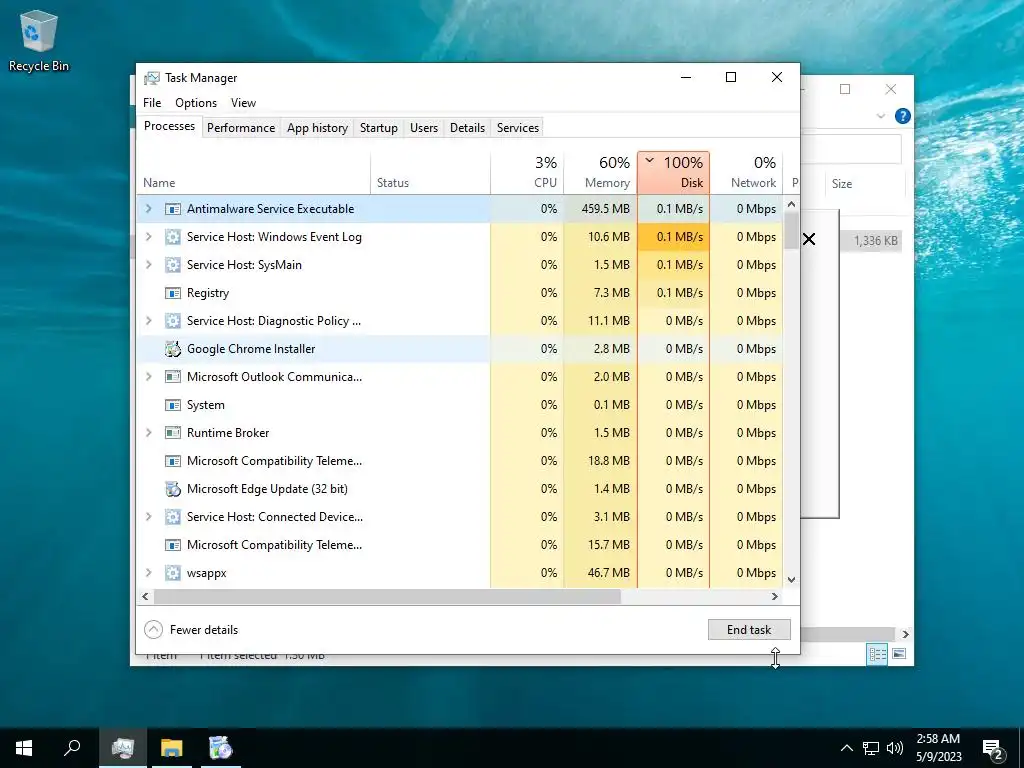1024x768 pixels.
Task: Expand Antimalware Service Executable row
Action: click(148, 209)
